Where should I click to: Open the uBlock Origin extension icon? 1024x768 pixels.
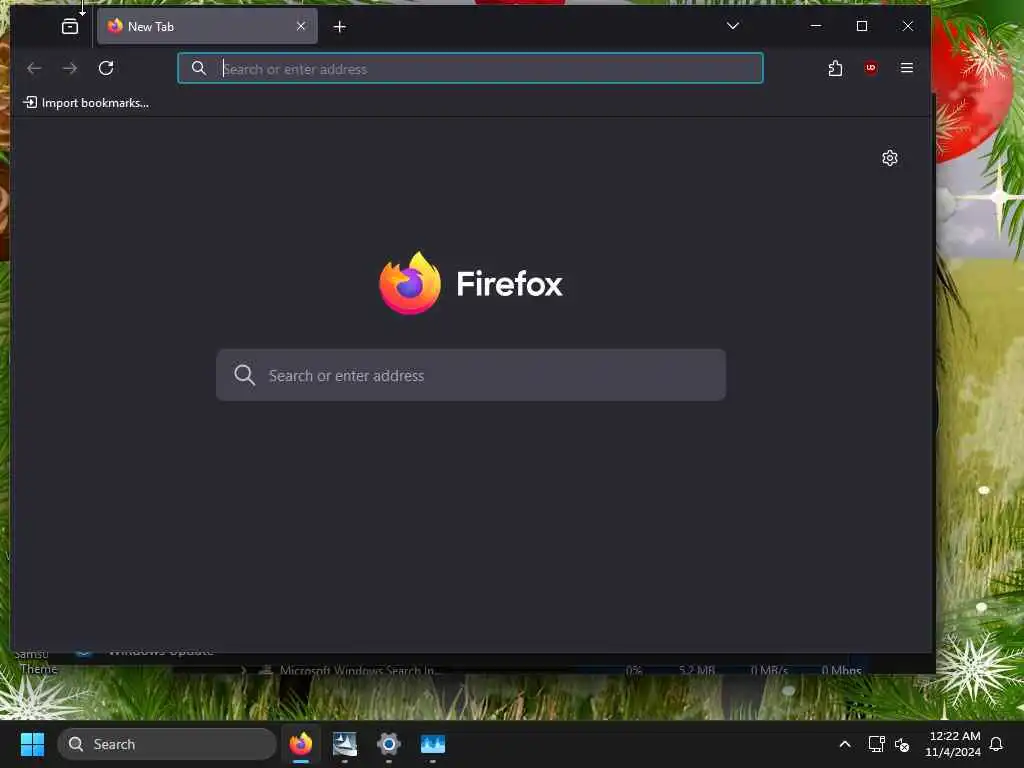[x=871, y=68]
